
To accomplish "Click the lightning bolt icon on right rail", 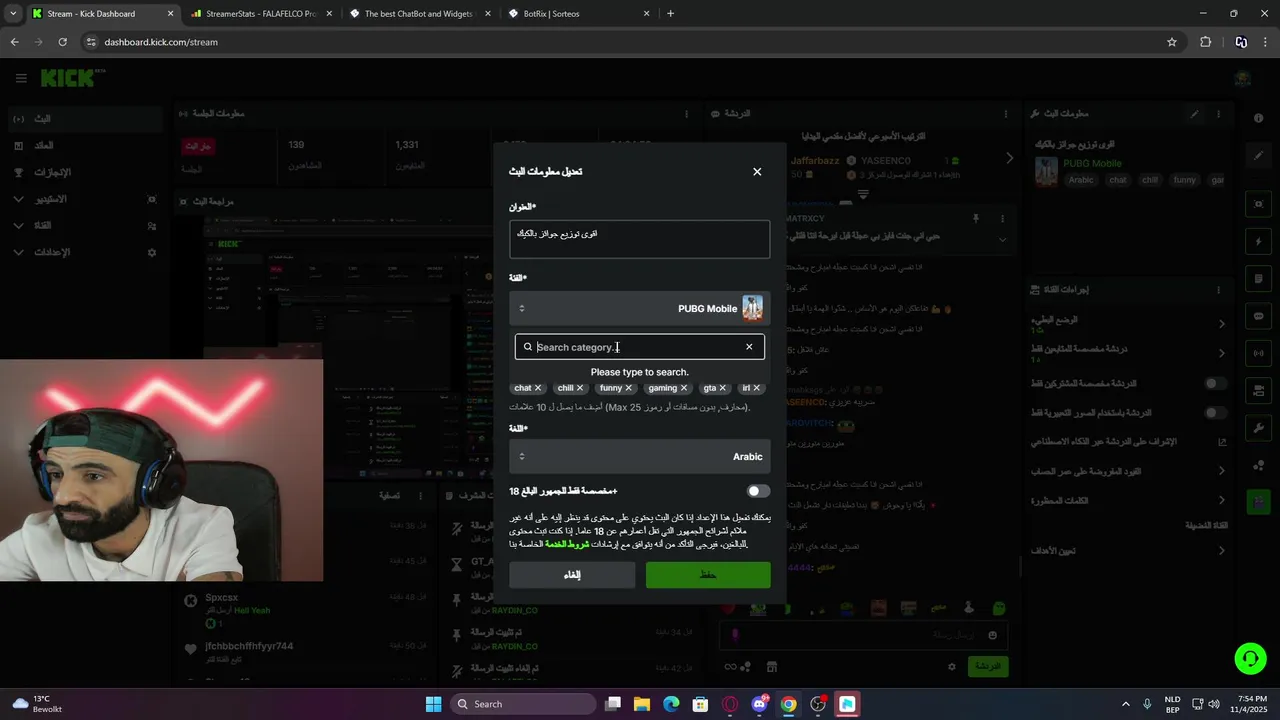I will click(1259, 241).
